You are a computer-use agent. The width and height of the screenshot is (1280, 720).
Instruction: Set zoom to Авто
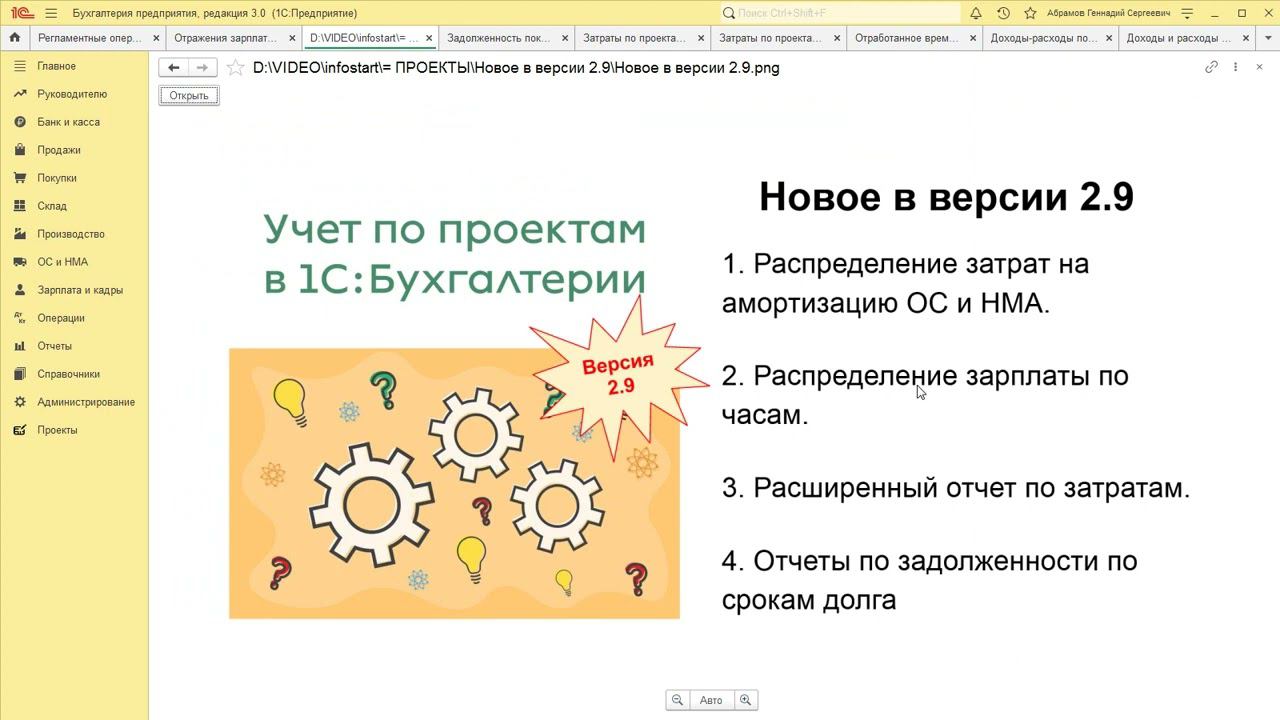(711, 700)
